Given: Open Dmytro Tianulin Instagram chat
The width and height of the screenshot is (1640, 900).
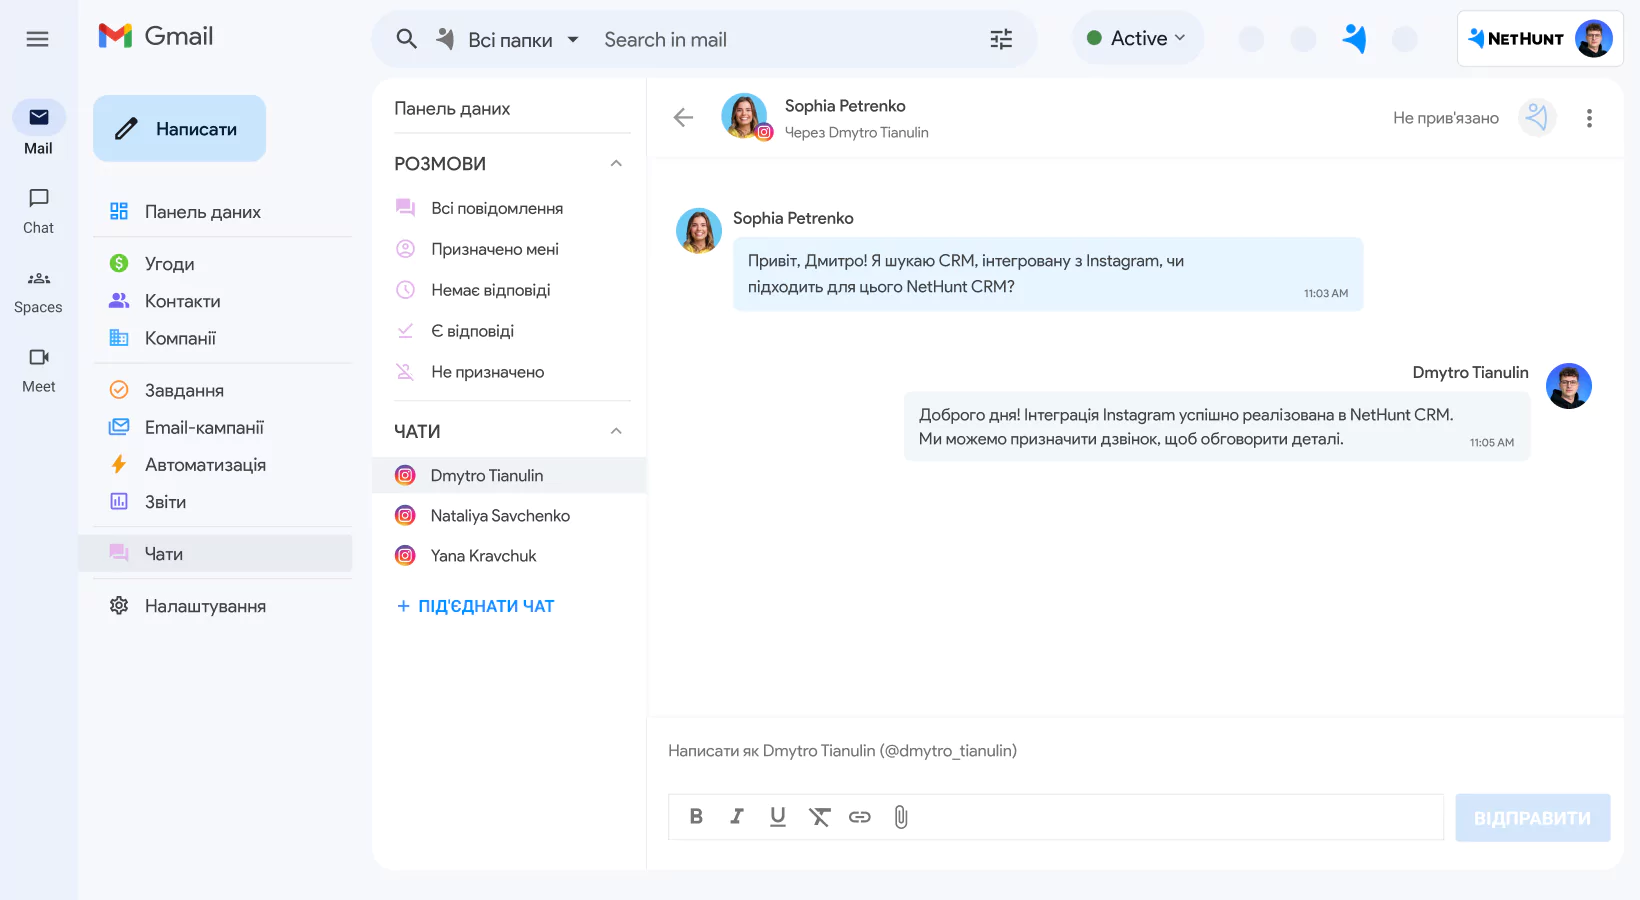Looking at the screenshot, I should coord(509,475).
